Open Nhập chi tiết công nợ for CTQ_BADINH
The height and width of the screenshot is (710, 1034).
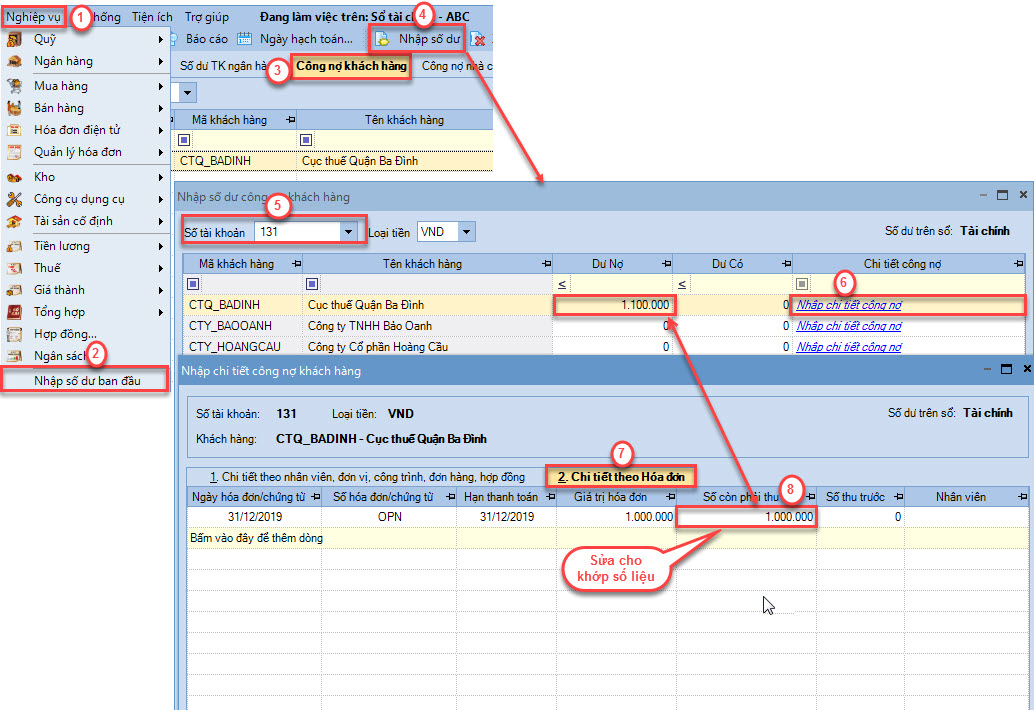point(849,305)
